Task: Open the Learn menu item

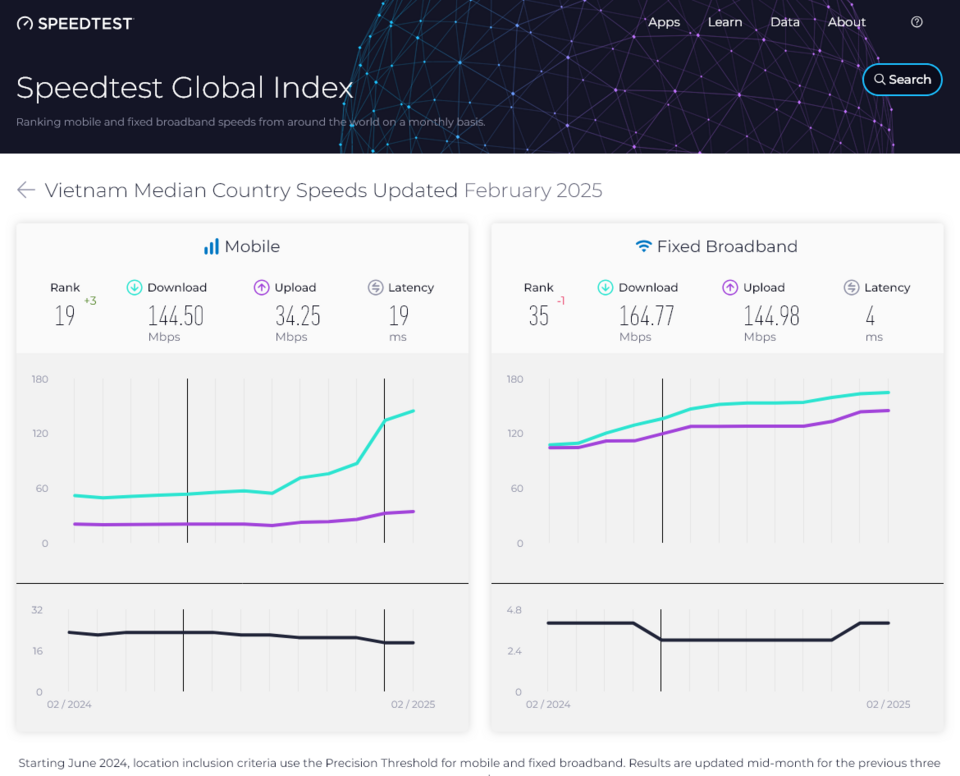Action: (x=725, y=22)
